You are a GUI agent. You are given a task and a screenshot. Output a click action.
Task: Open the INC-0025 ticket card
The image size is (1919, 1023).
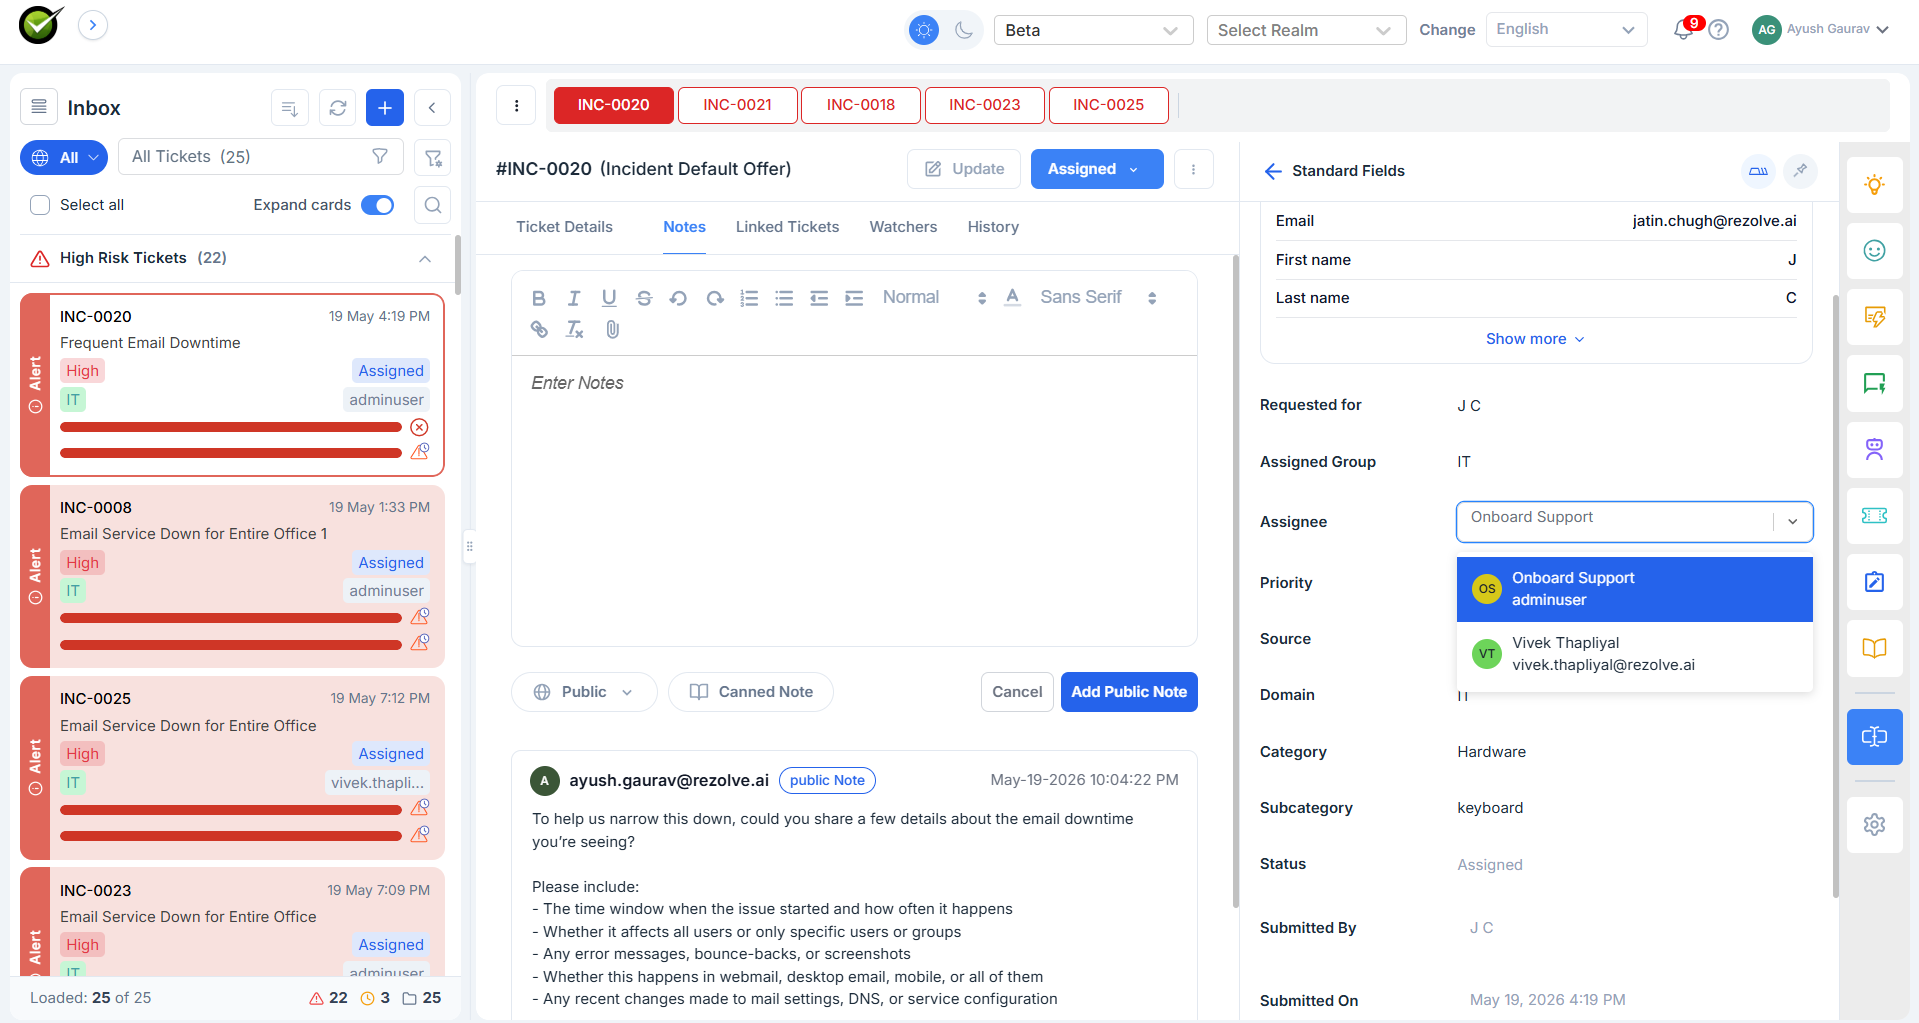pyautogui.click(x=232, y=768)
